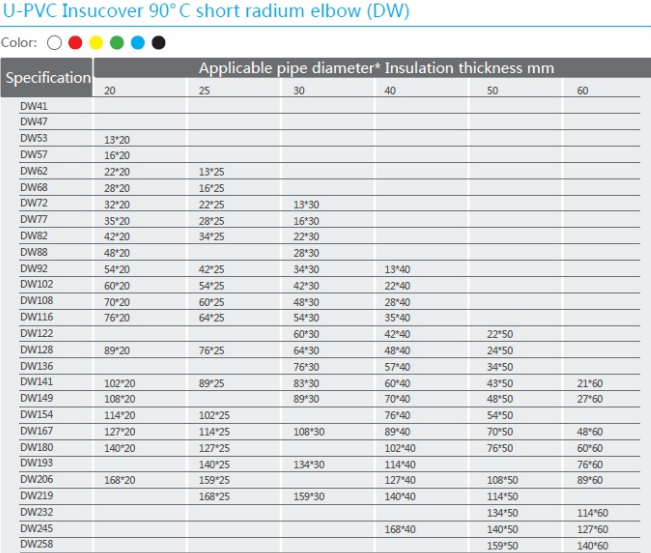This screenshot has height=553, width=651.
Task: Select the 21*60 cell in DW141 row
Action: [590, 383]
